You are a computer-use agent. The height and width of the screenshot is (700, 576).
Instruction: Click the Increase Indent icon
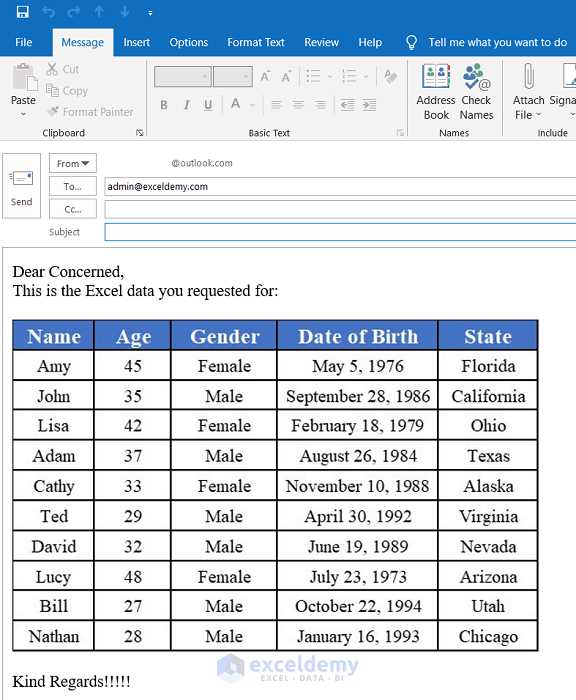coord(369,105)
